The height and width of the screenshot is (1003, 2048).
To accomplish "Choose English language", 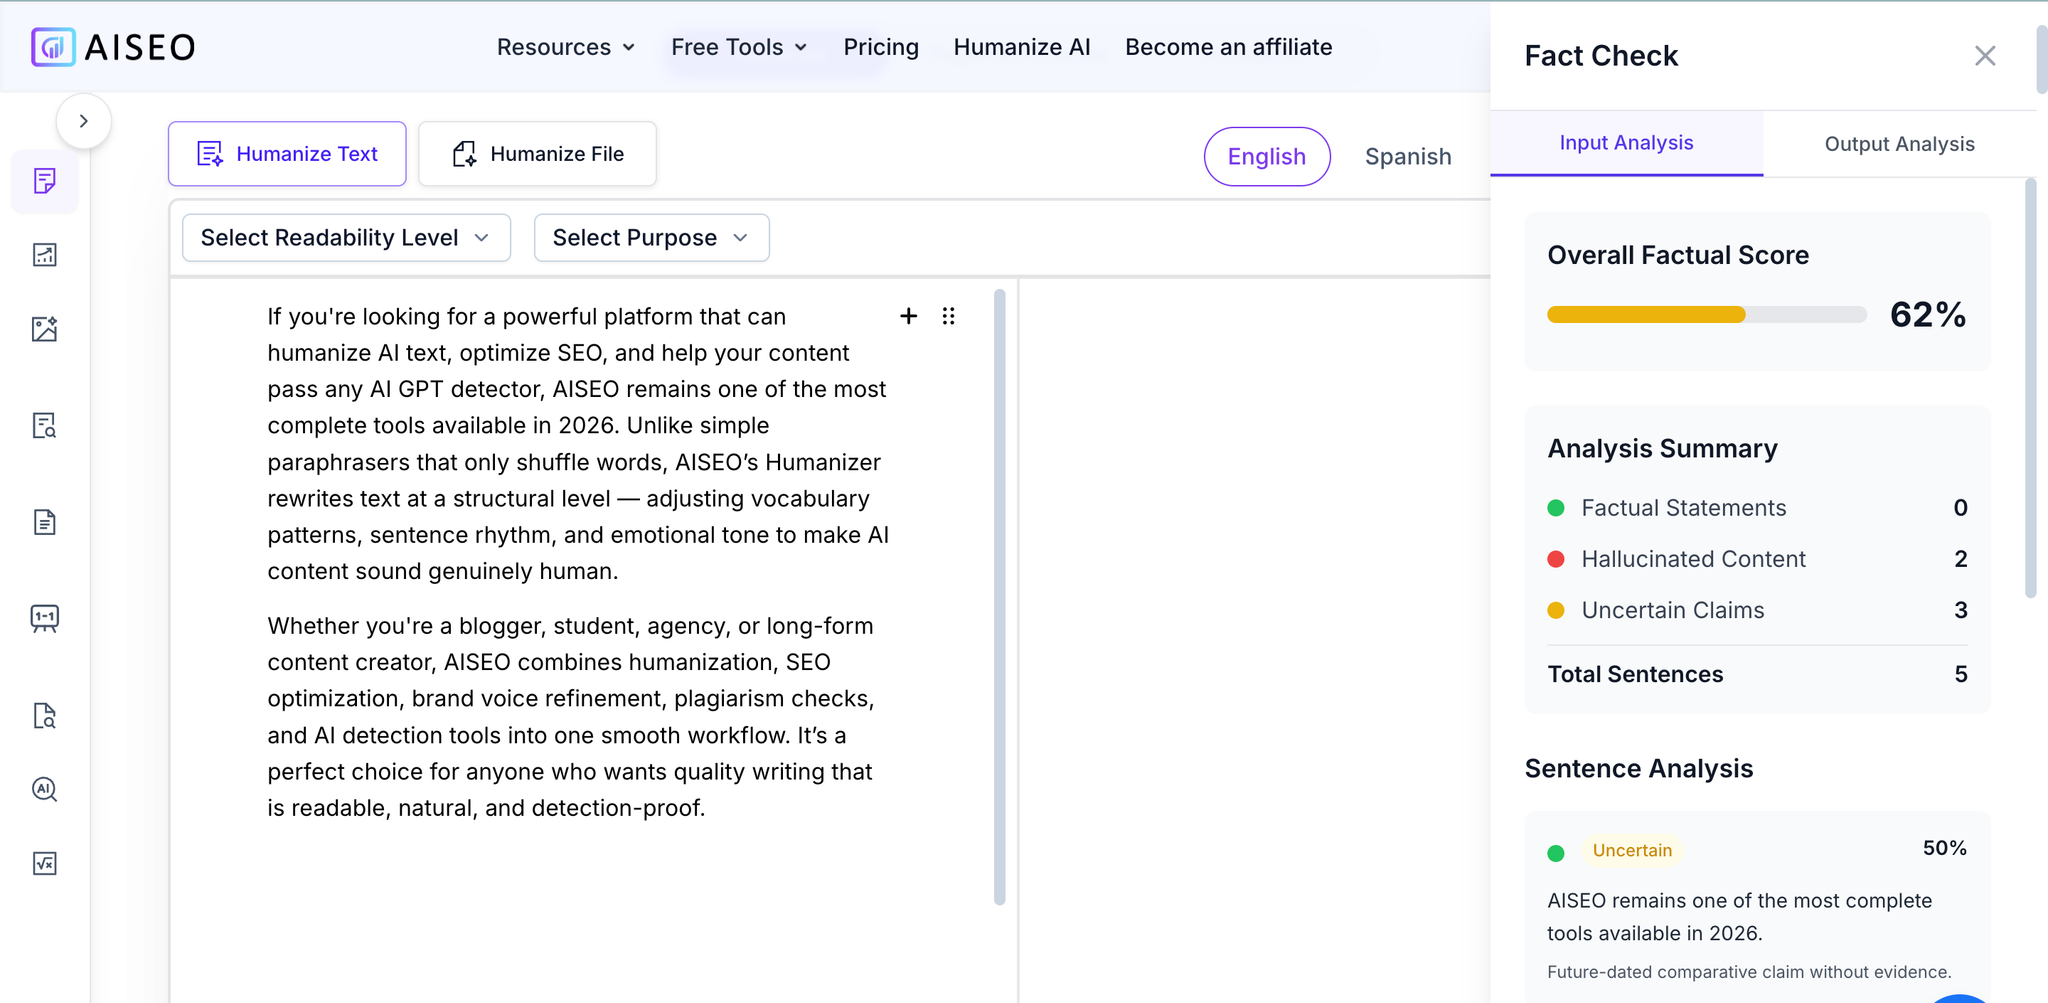I will click(1267, 156).
